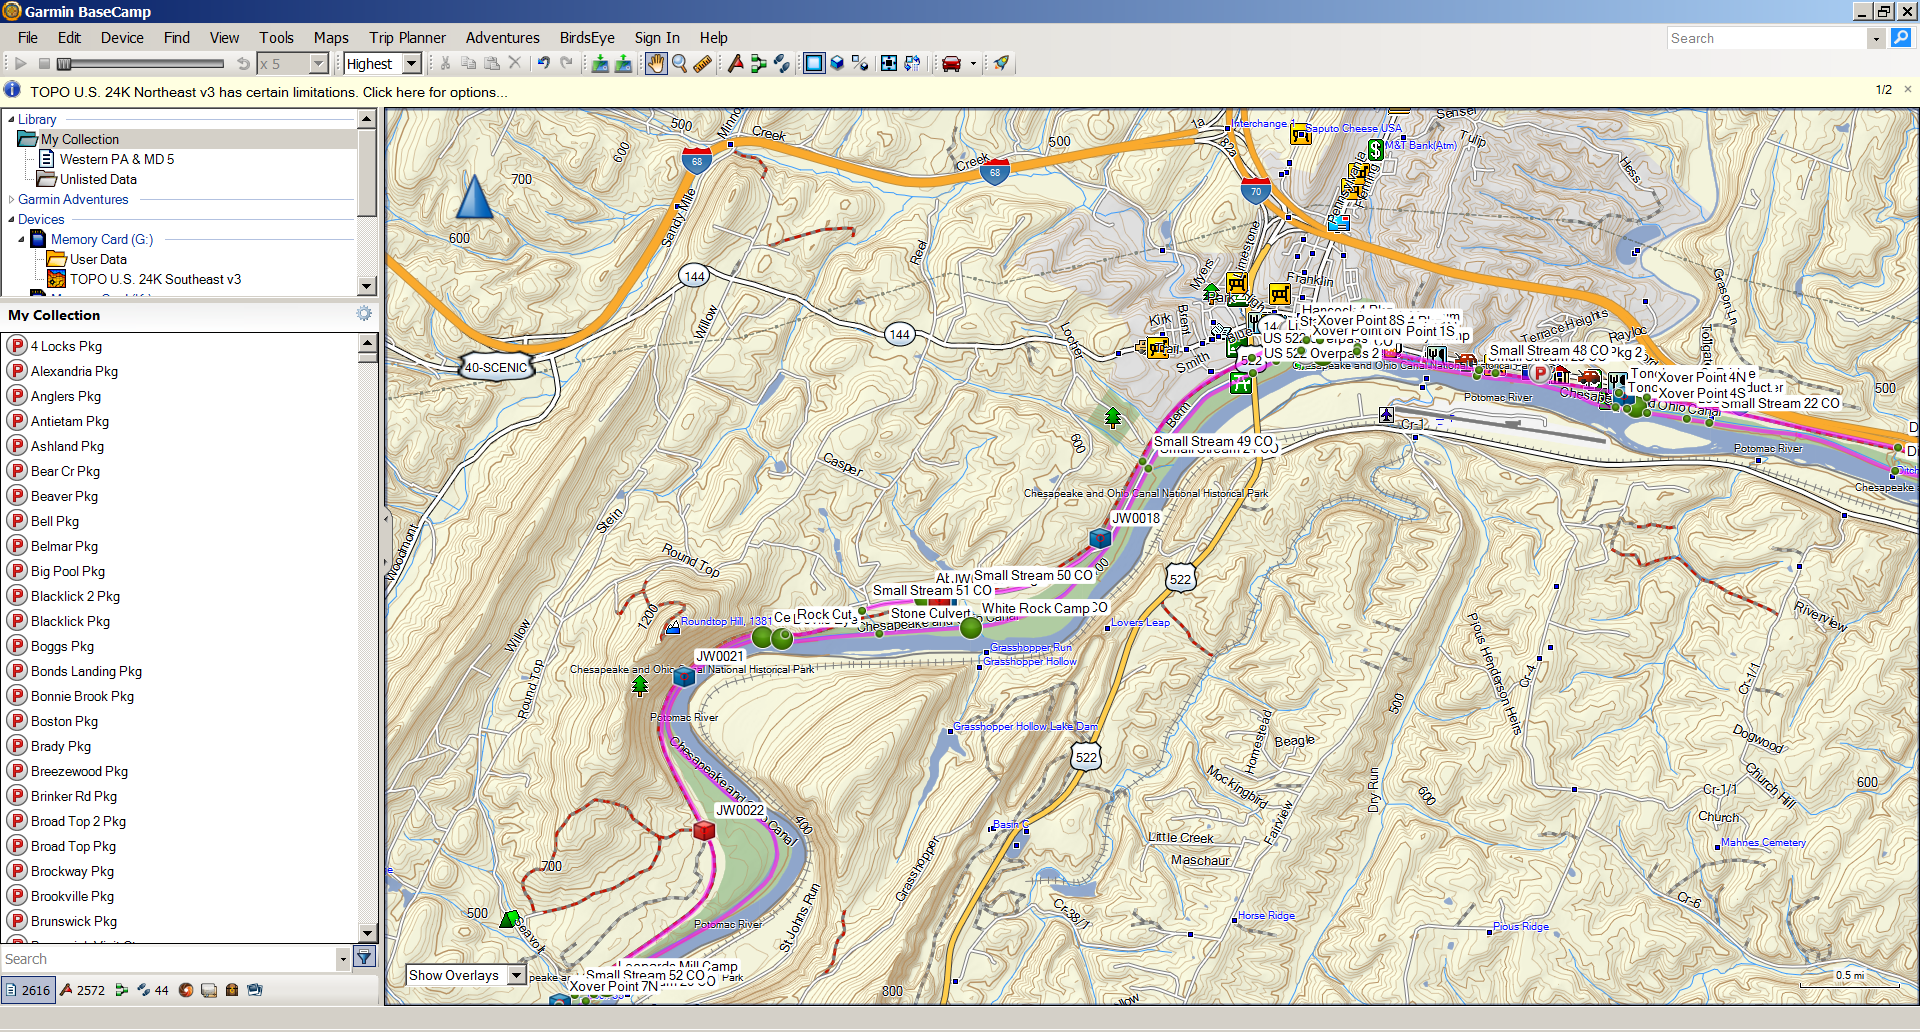Click the New Track footprints tool
This screenshot has width=1920, height=1032.
(x=782, y=64)
